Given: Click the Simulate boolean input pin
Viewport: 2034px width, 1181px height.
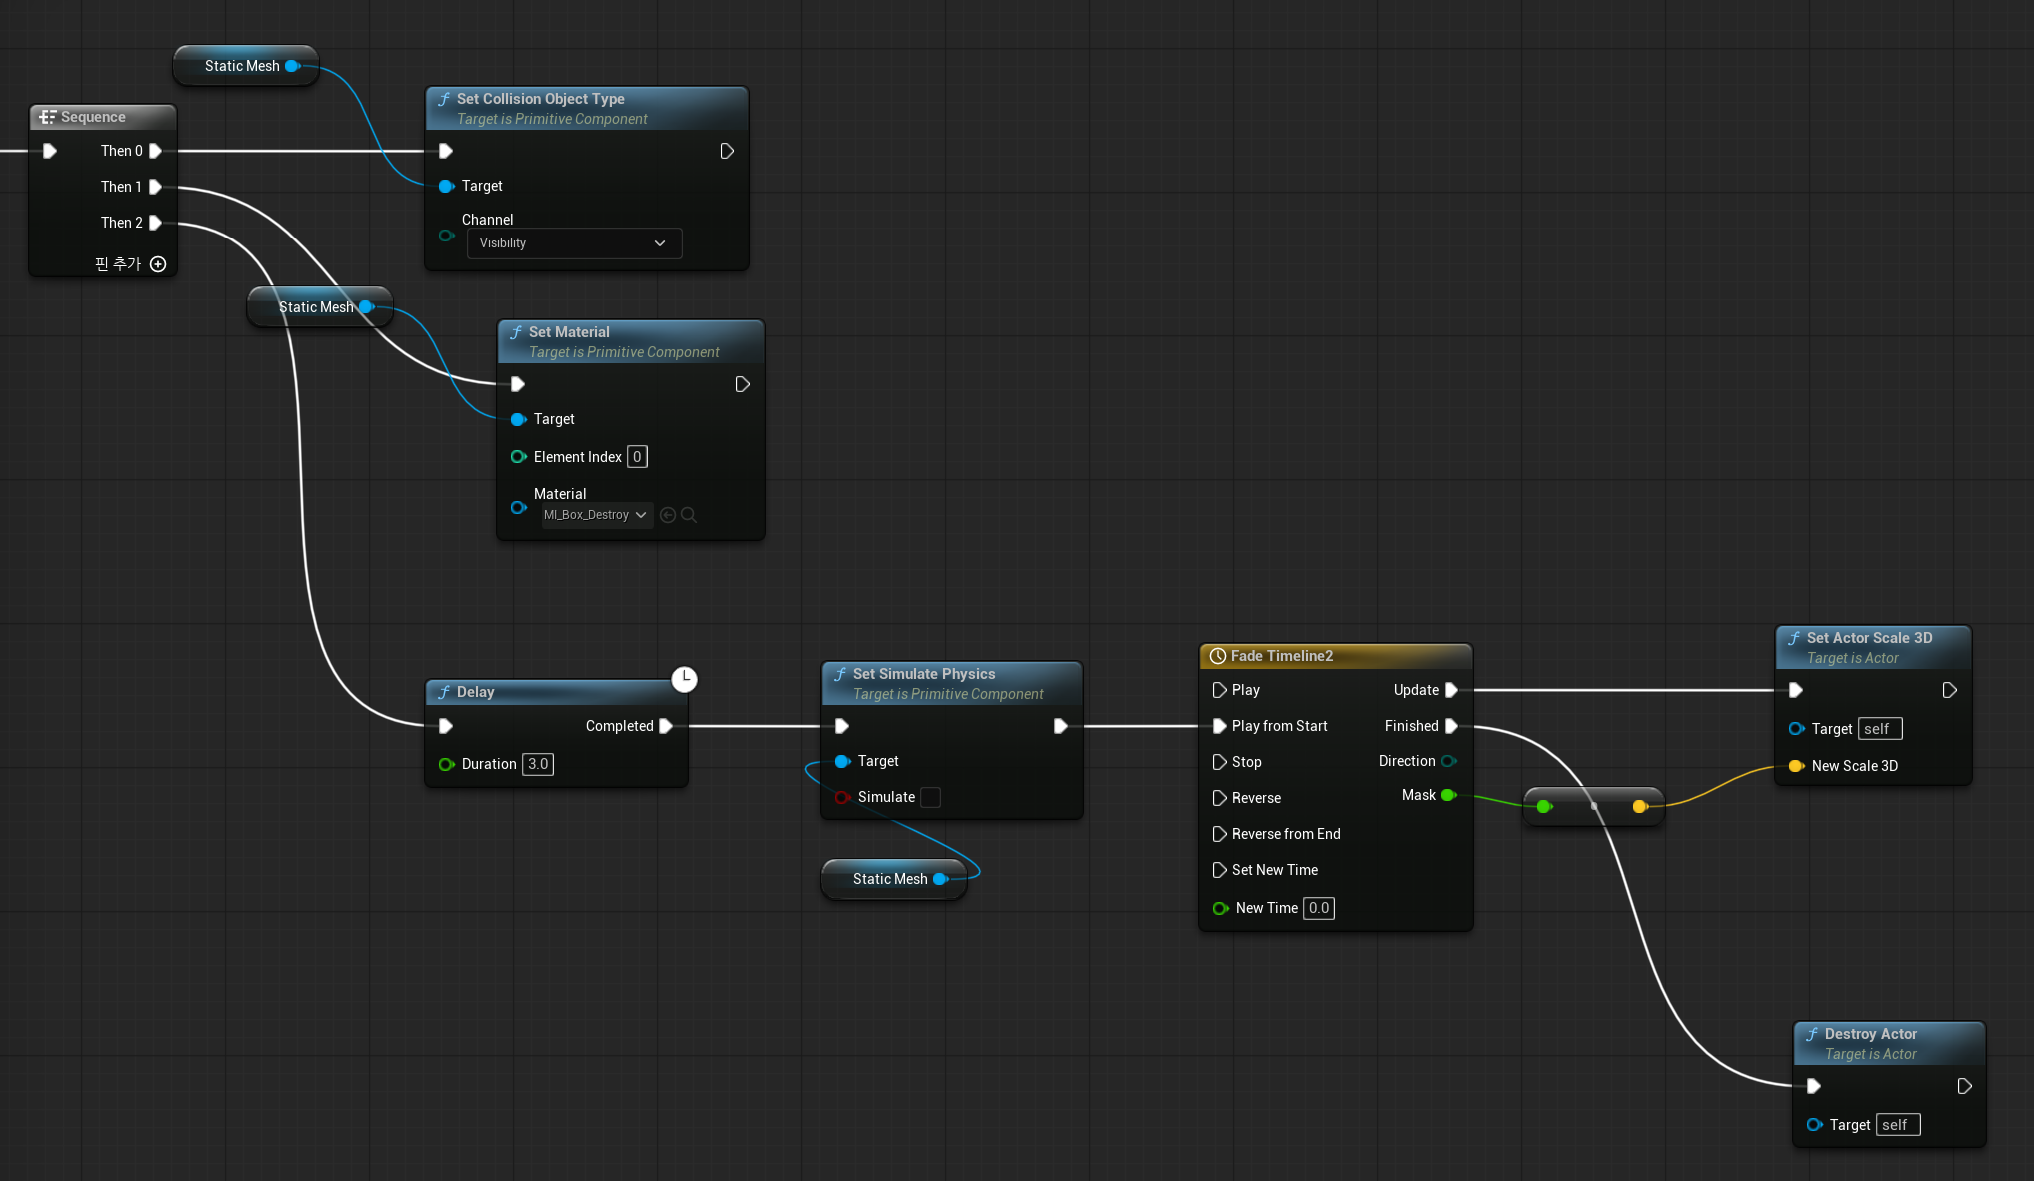Looking at the screenshot, I should pyautogui.click(x=842, y=797).
